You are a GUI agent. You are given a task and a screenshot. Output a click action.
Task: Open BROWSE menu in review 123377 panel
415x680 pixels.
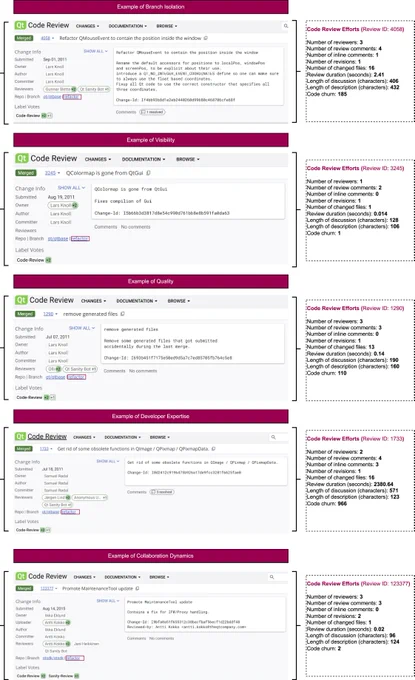pos(159,577)
